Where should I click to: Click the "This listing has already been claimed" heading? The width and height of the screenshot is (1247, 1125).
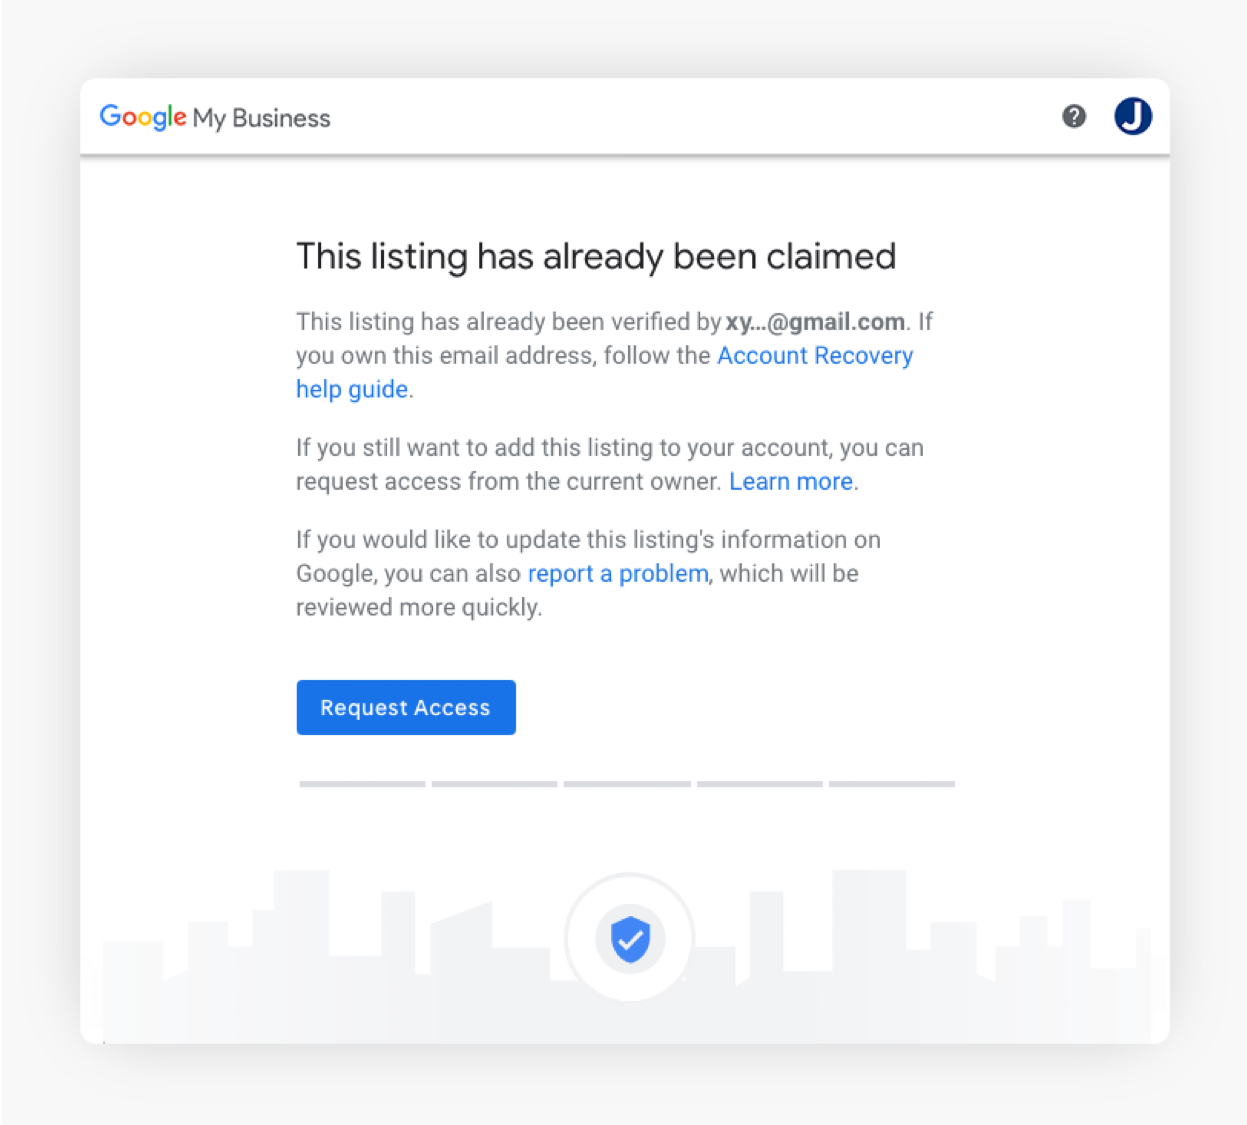(596, 257)
